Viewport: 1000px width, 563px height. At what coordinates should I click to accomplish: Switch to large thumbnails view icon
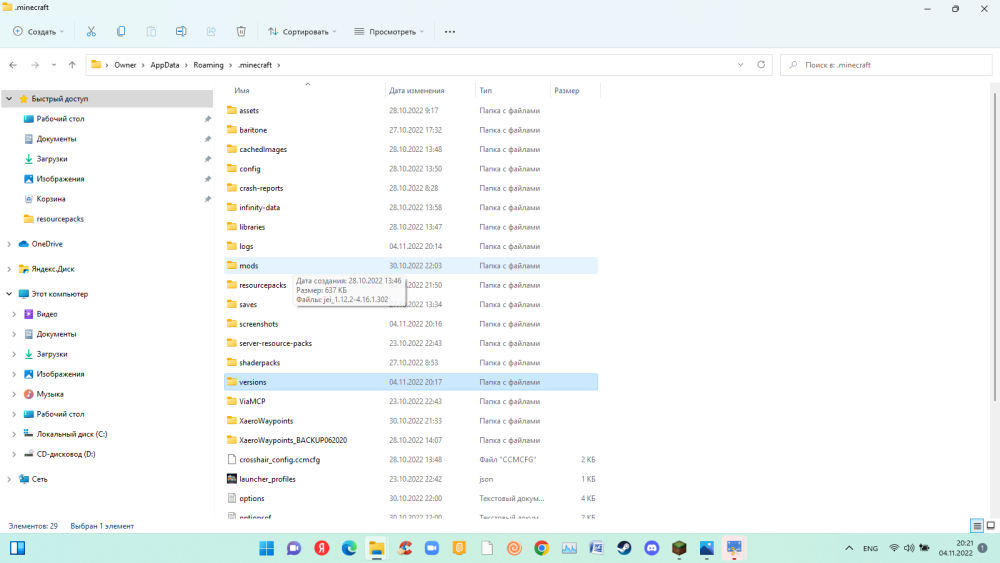pos(990,526)
